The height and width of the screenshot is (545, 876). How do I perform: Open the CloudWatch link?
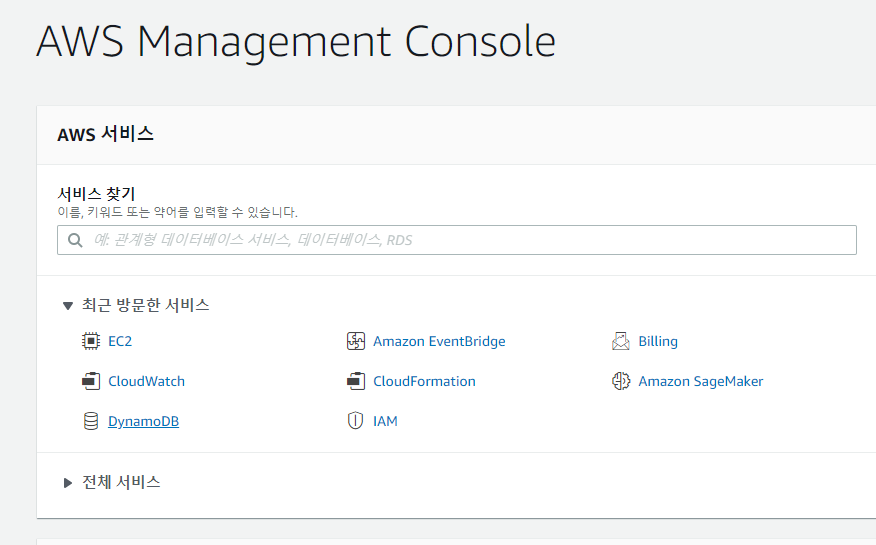pos(146,381)
